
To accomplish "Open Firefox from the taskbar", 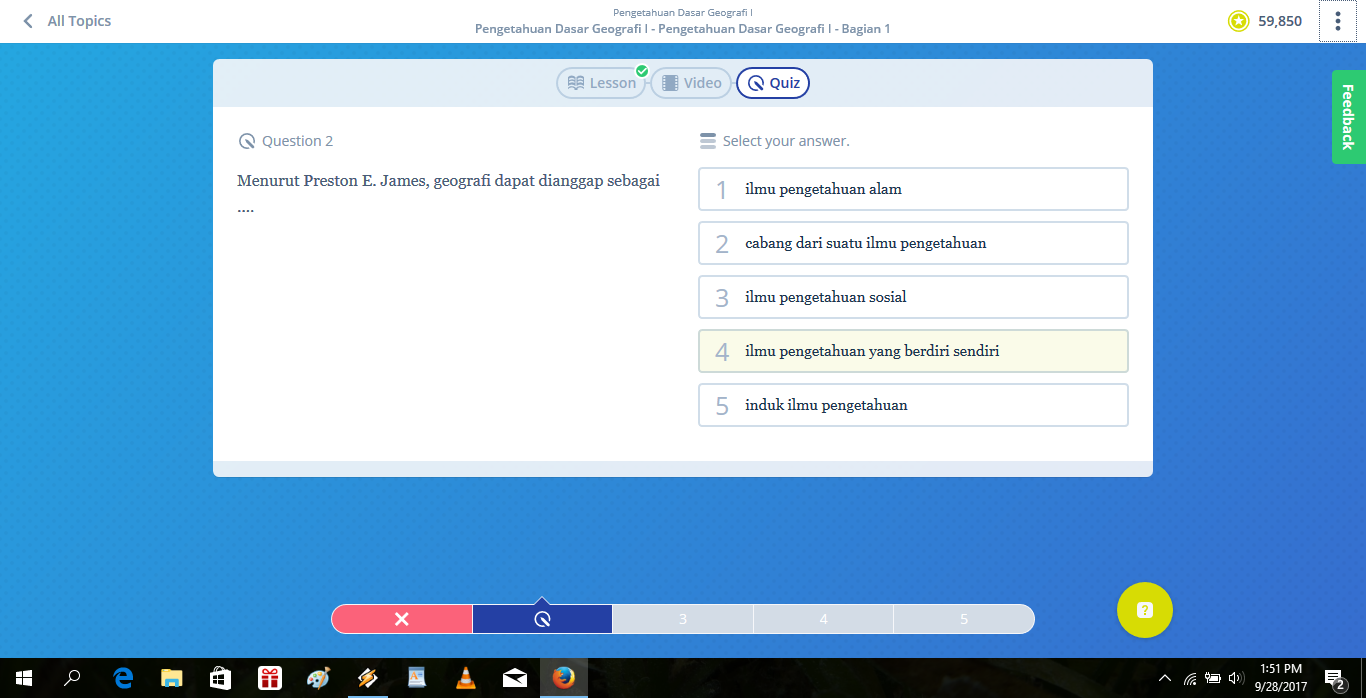I will (x=563, y=678).
